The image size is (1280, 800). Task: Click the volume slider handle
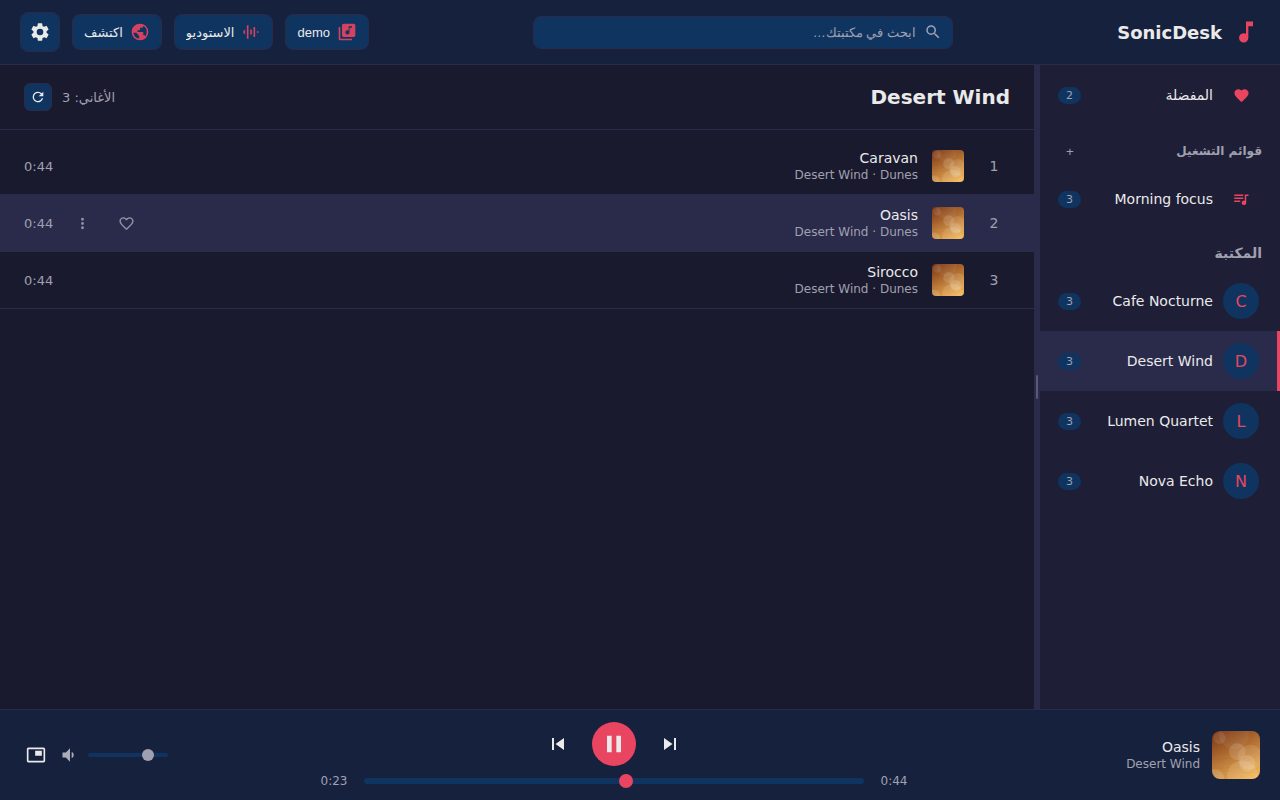148,755
